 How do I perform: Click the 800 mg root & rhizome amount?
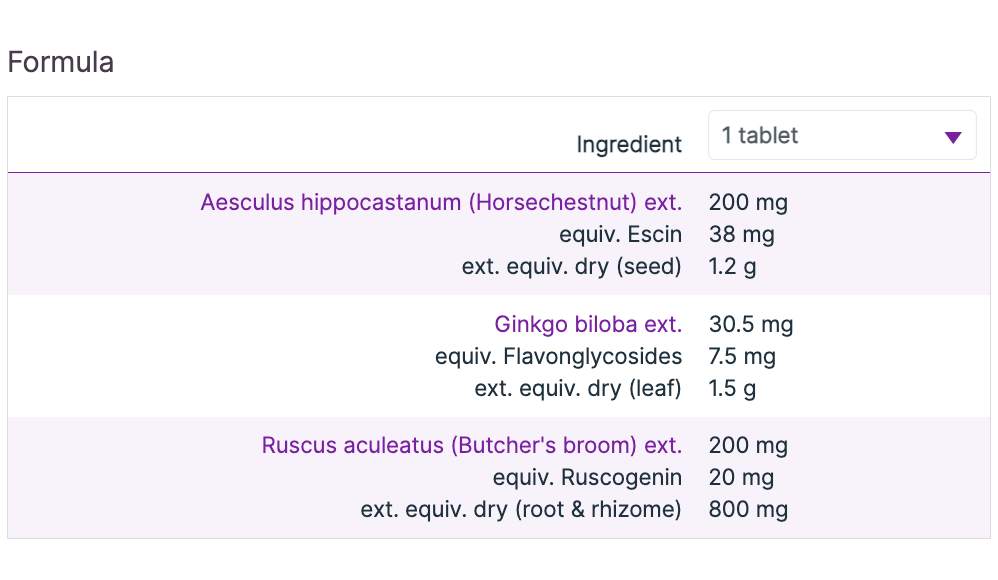[748, 509]
